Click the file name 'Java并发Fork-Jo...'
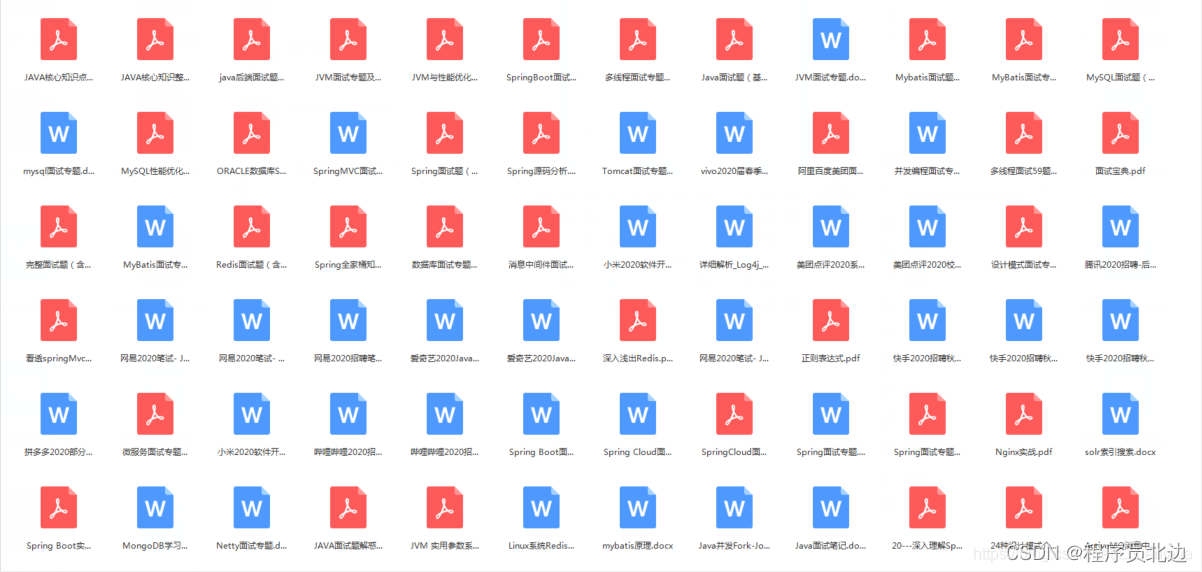 (x=735, y=546)
